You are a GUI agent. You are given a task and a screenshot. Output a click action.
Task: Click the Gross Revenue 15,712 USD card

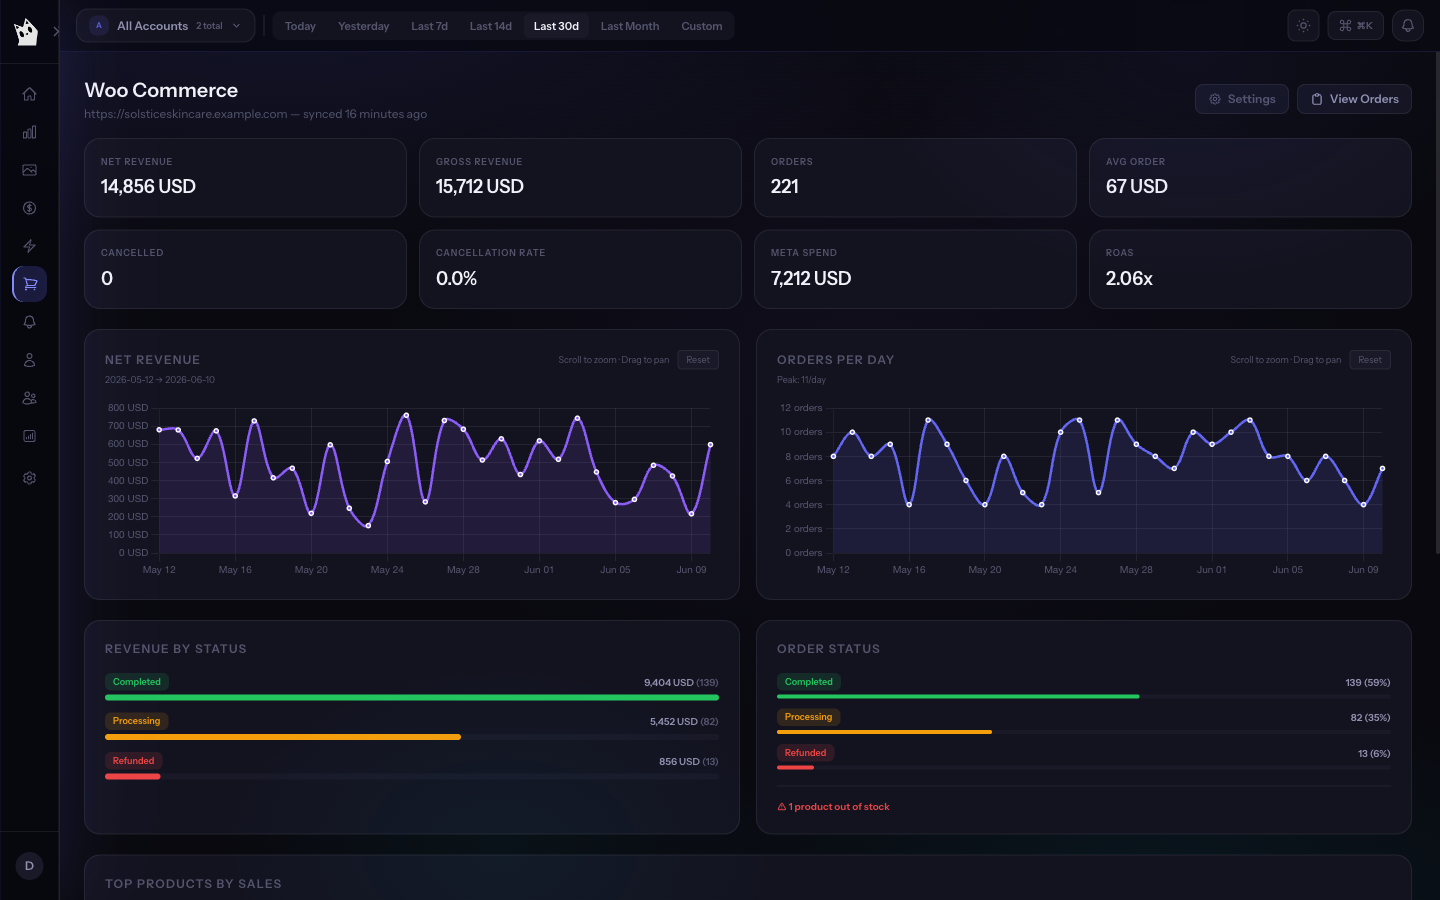pos(580,178)
